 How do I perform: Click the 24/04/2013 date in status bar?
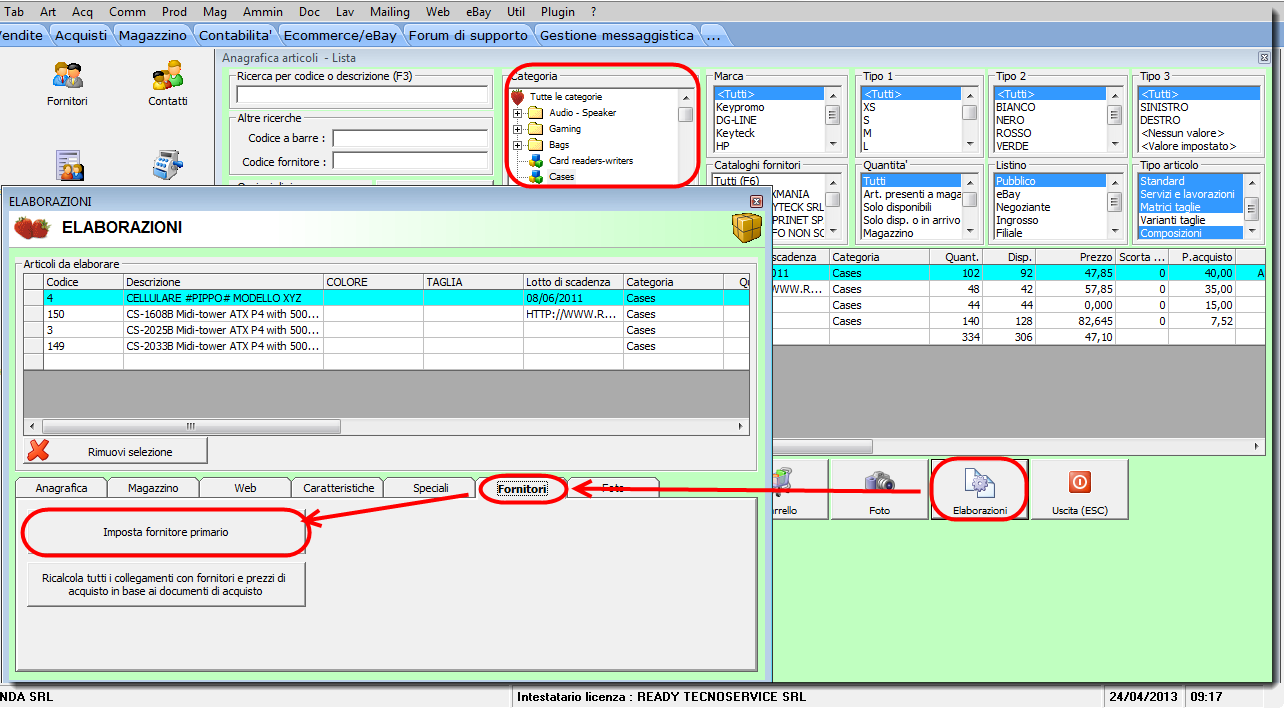[1144, 696]
